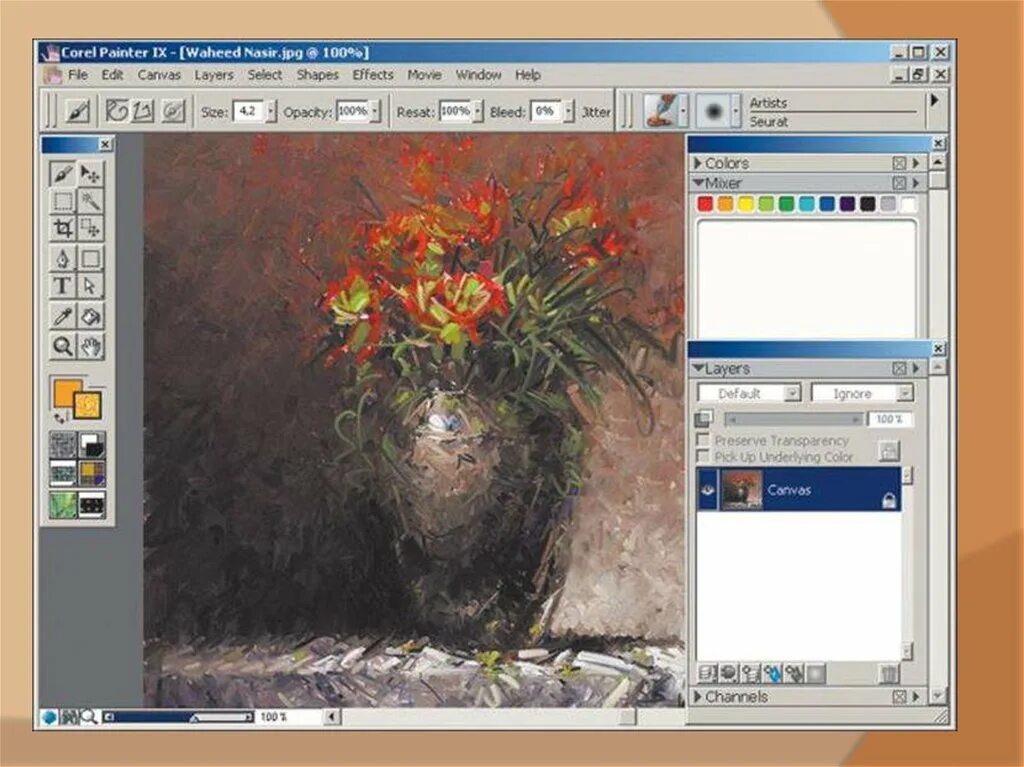Choose the Selection Adjuster tool
The width and height of the screenshot is (1024, 767).
click(x=91, y=228)
